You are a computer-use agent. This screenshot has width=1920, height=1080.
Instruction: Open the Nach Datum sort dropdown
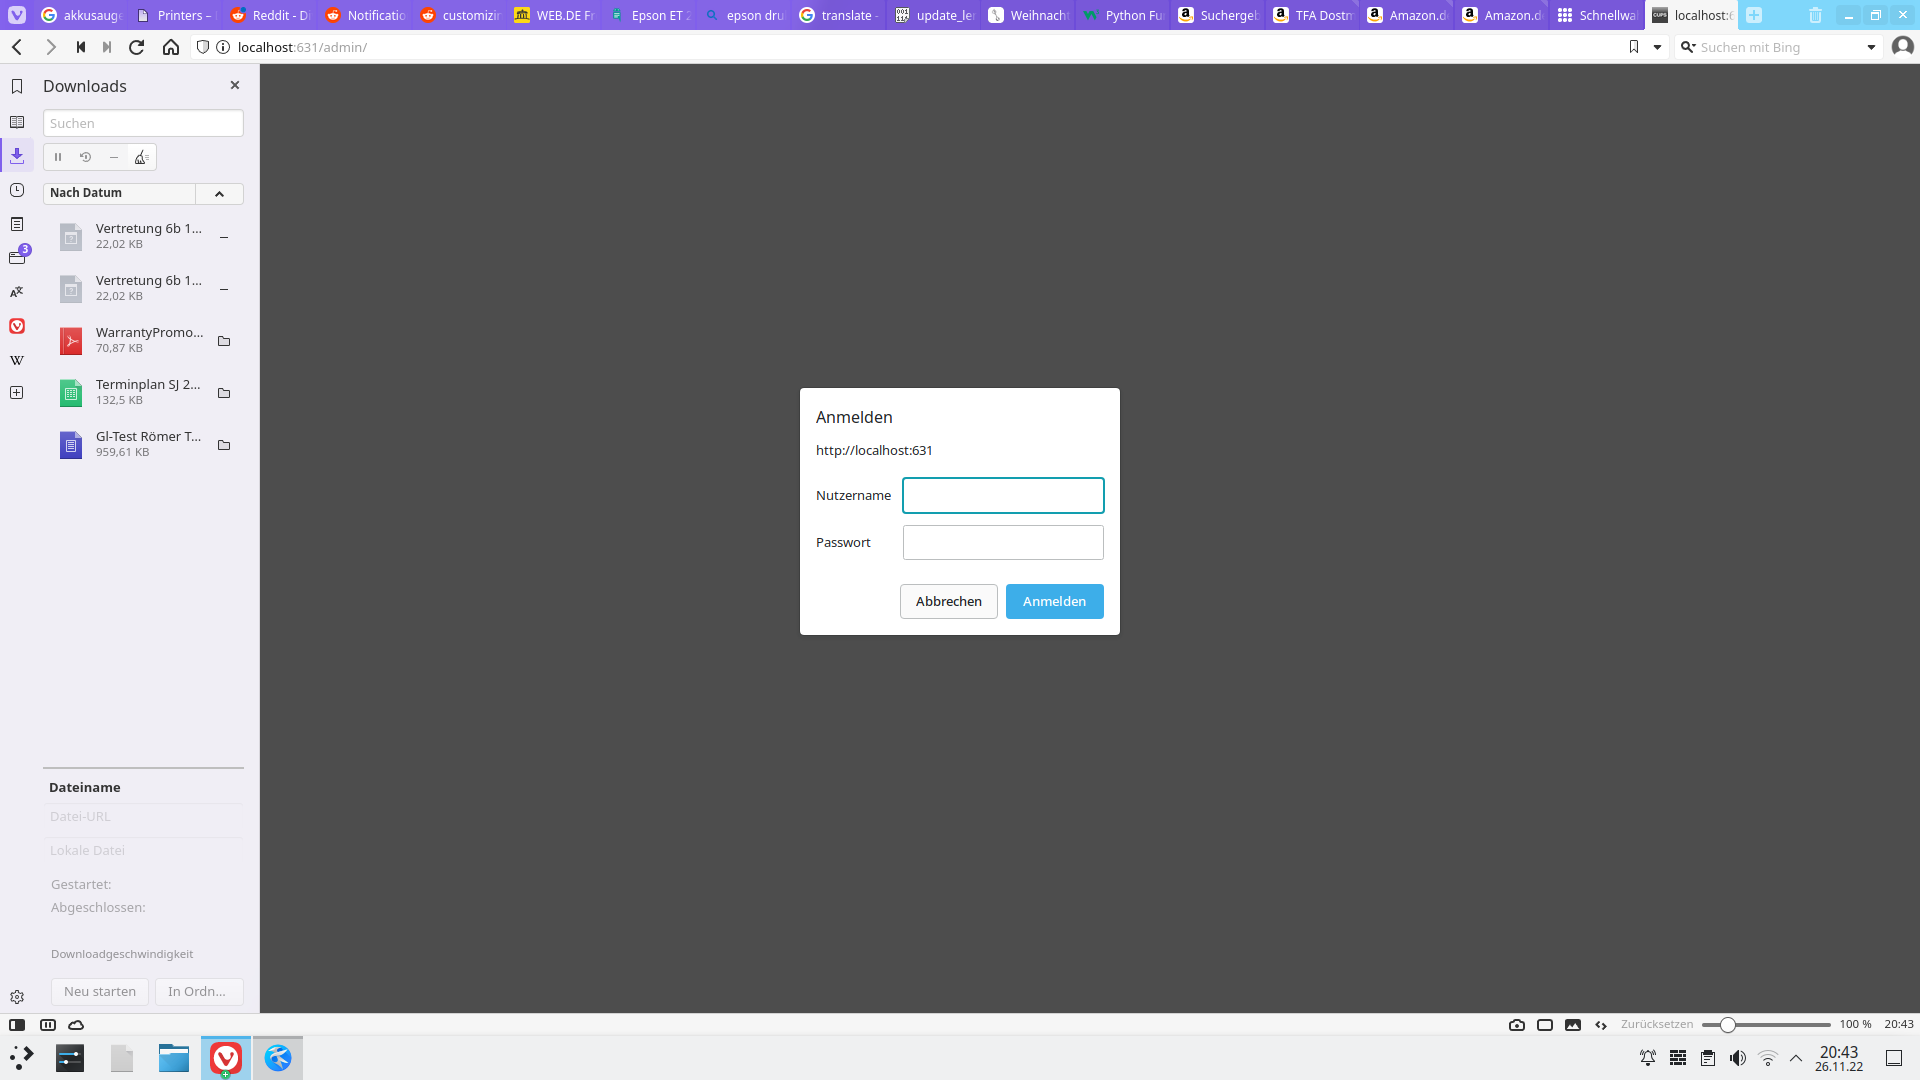tap(119, 193)
